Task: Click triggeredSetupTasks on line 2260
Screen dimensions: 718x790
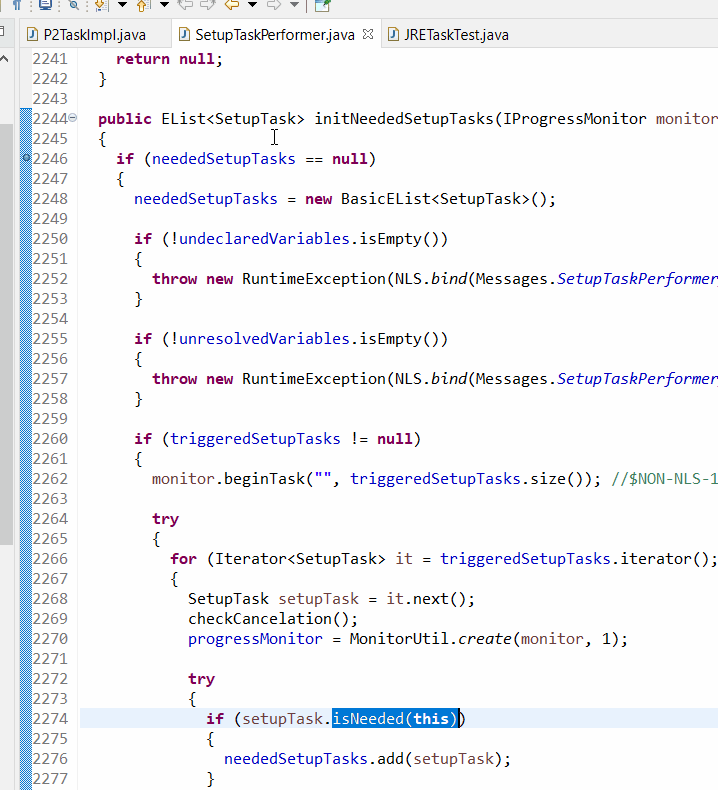Action: [255, 439]
